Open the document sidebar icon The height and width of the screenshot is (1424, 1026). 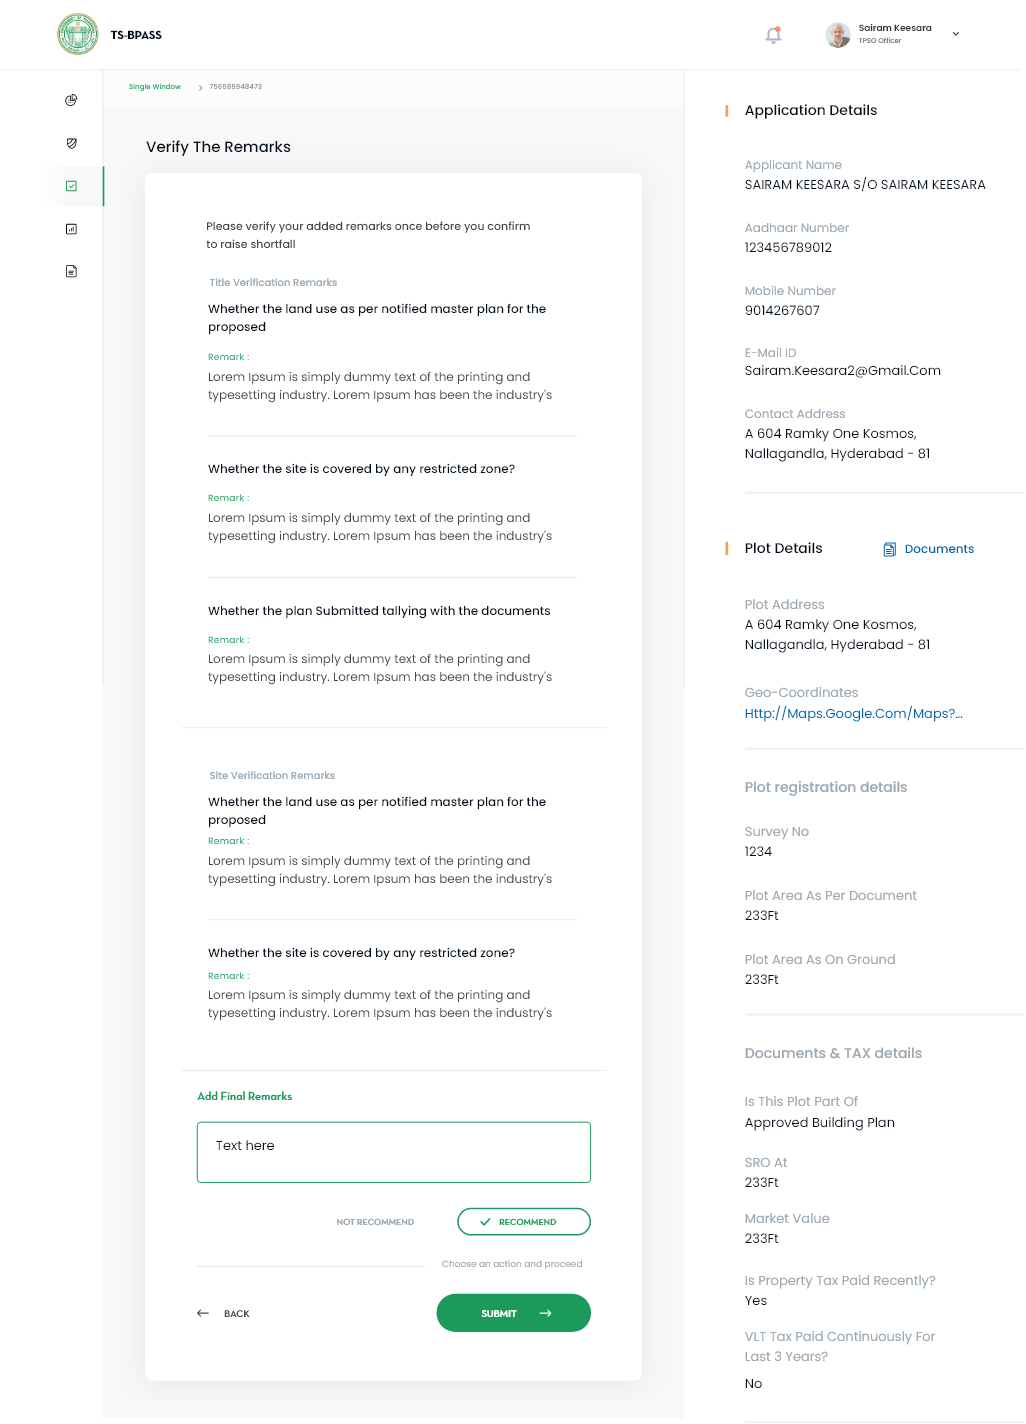tap(71, 271)
